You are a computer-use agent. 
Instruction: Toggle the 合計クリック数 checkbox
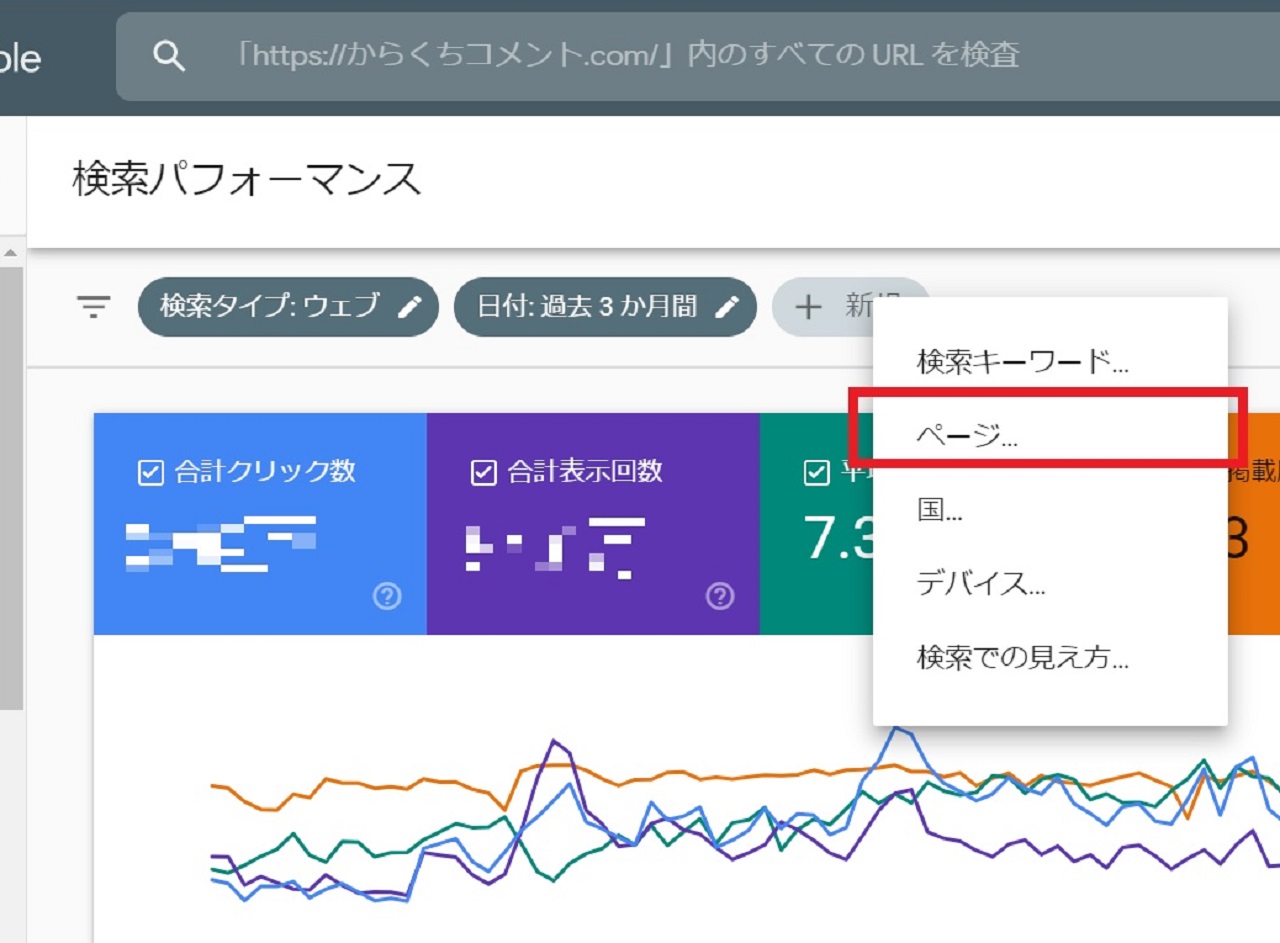click(x=150, y=472)
